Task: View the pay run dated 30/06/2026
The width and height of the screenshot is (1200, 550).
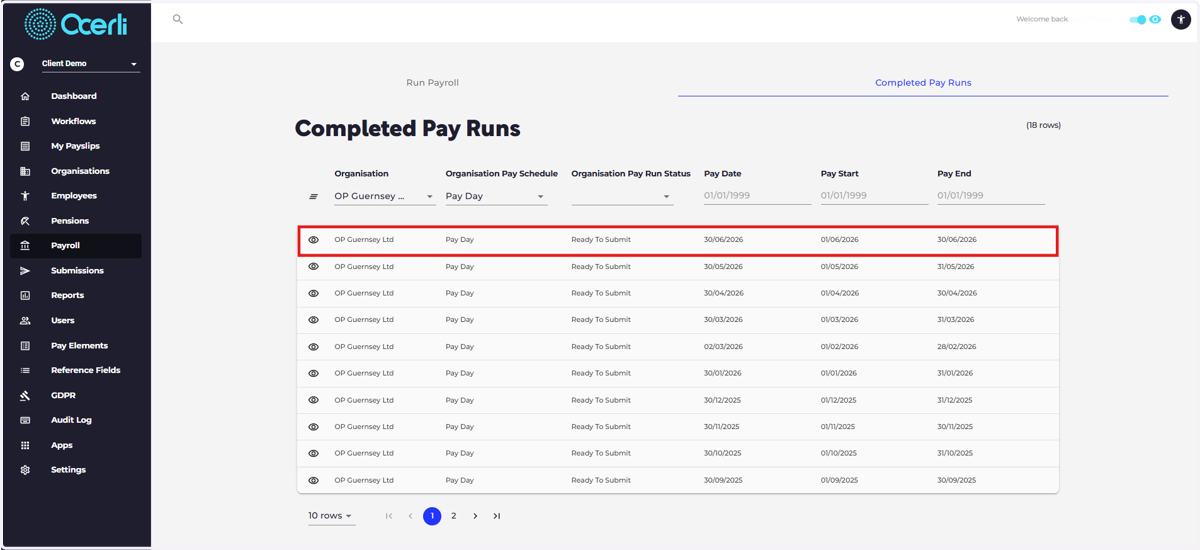Action: (x=313, y=240)
